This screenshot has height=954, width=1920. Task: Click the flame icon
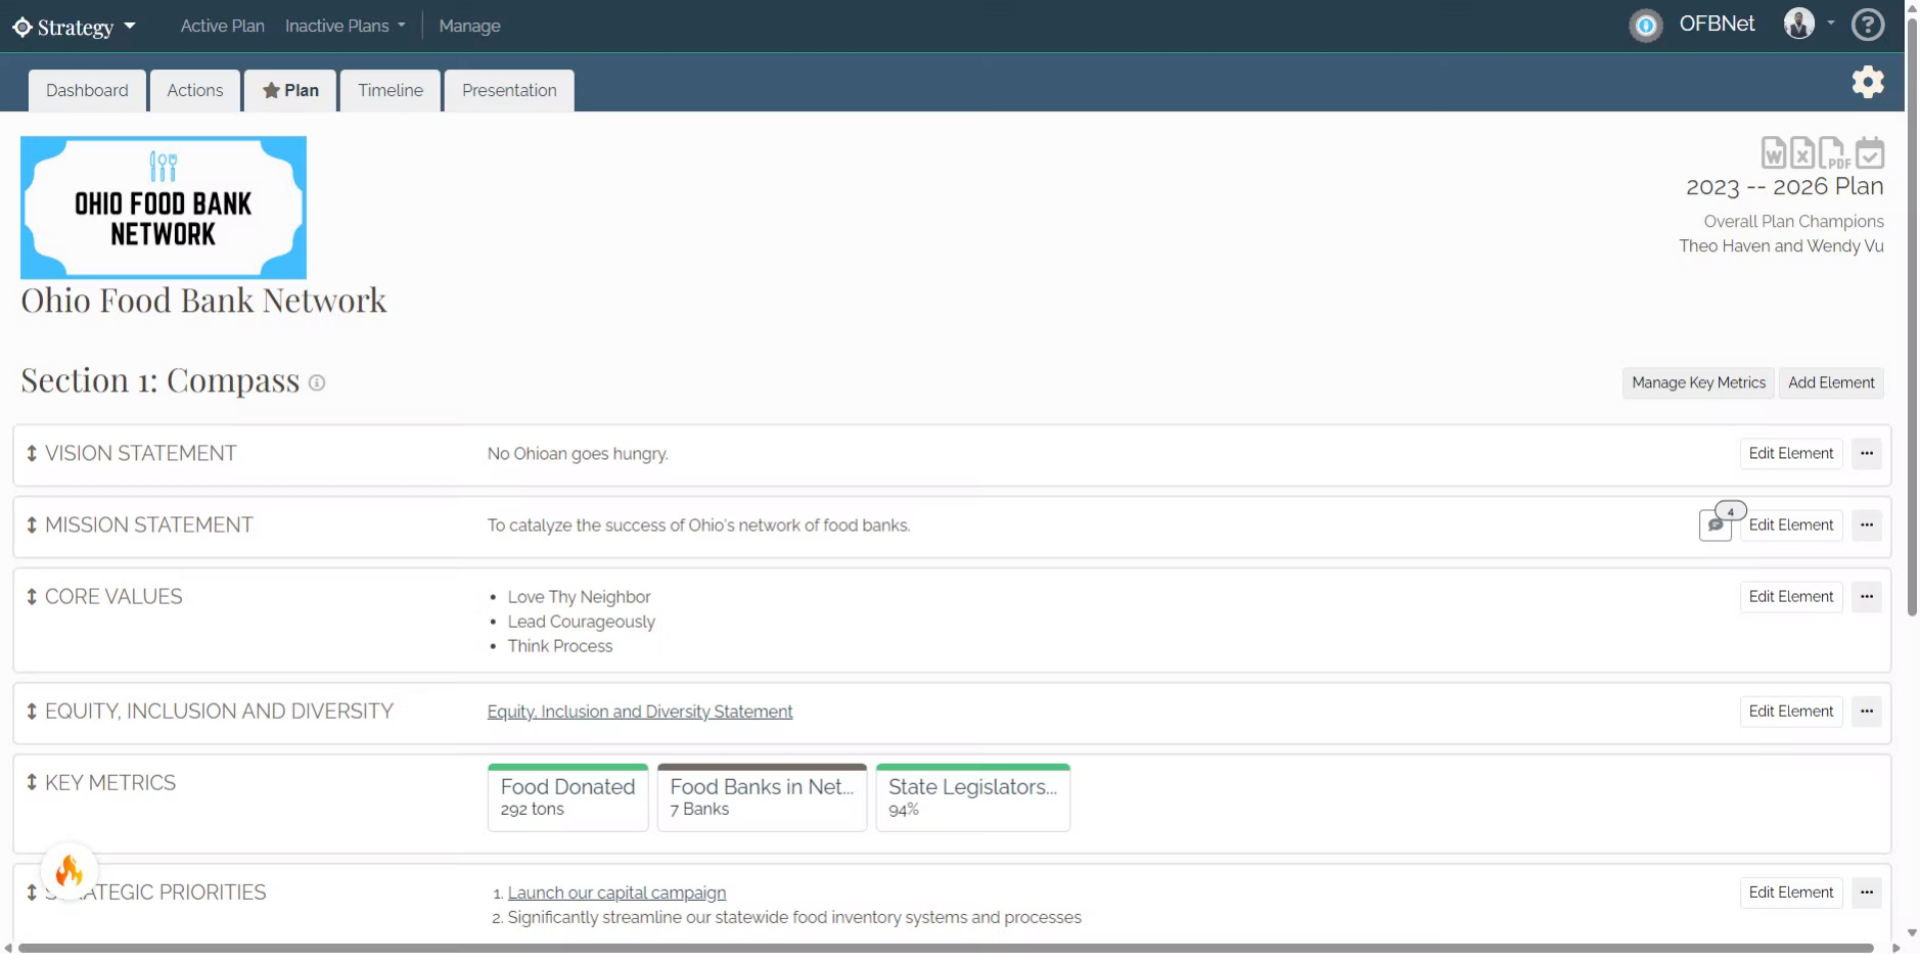[69, 871]
